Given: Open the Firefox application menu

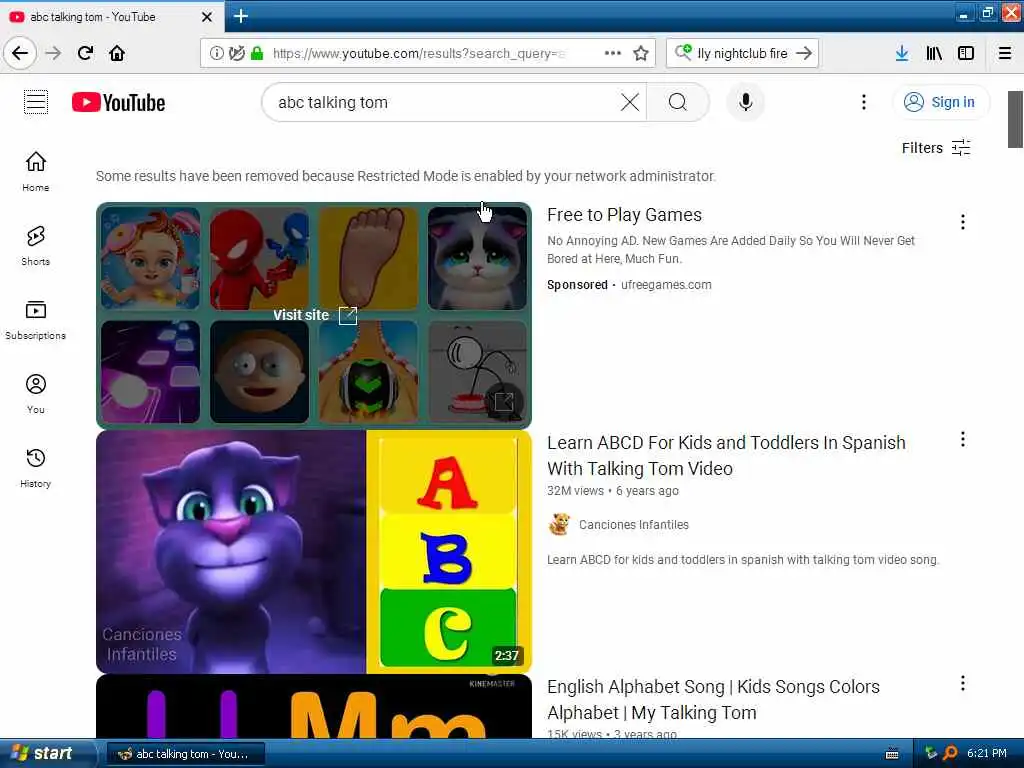Looking at the screenshot, I should tap(1005, 54).
